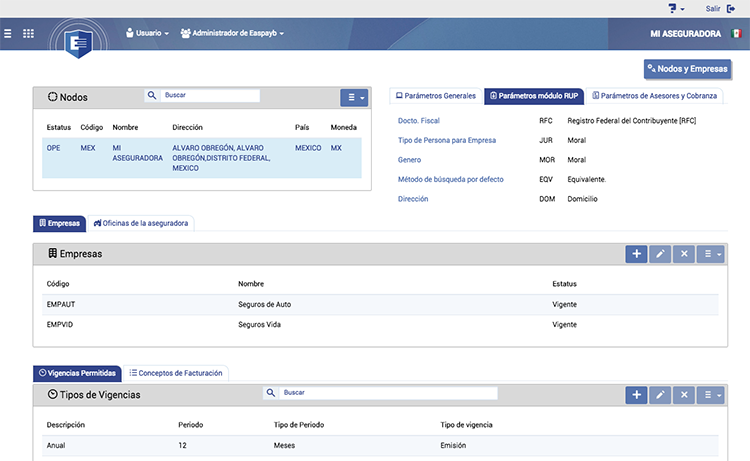The image size is (750, 461).
Task: Click the Nodos panel title icon
Action: tap(52, 97)
